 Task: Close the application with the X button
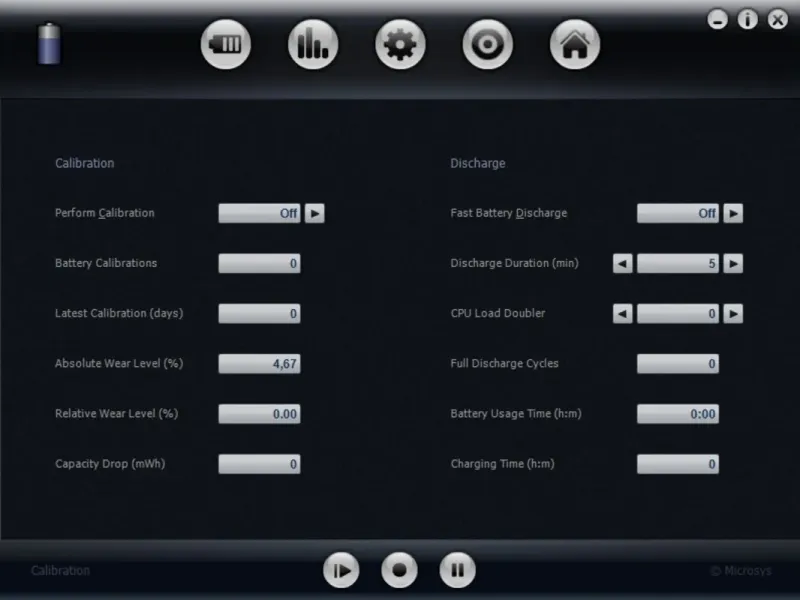(778, 20)
